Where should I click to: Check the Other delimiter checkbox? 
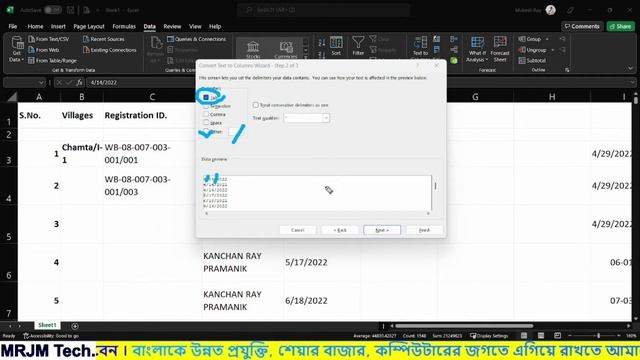(206, 131)
